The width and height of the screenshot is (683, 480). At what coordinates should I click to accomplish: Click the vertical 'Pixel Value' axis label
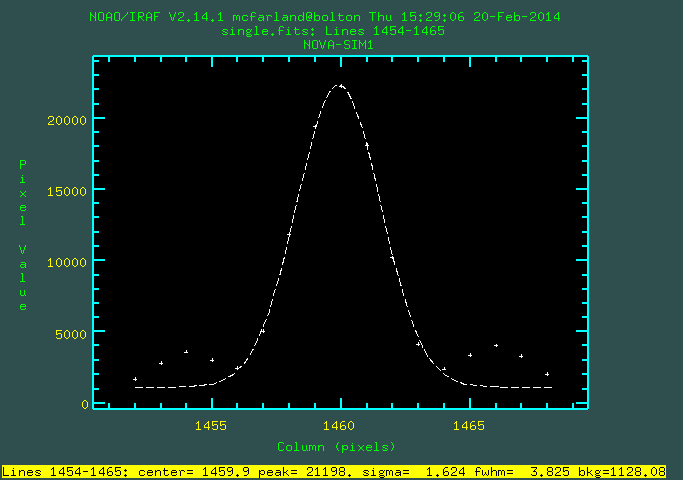(23, 235)
